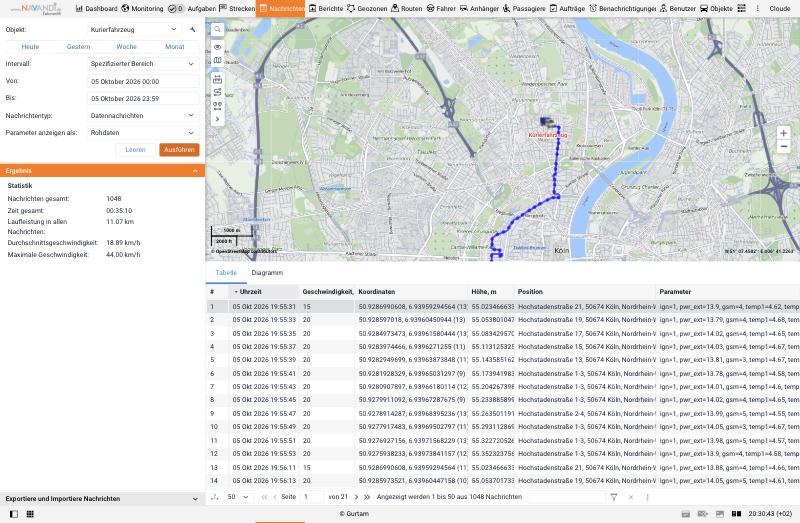The width and height of the screenshot is (800, 523).
Task: Select the Woche quick interval
Action: click(127, 46)
